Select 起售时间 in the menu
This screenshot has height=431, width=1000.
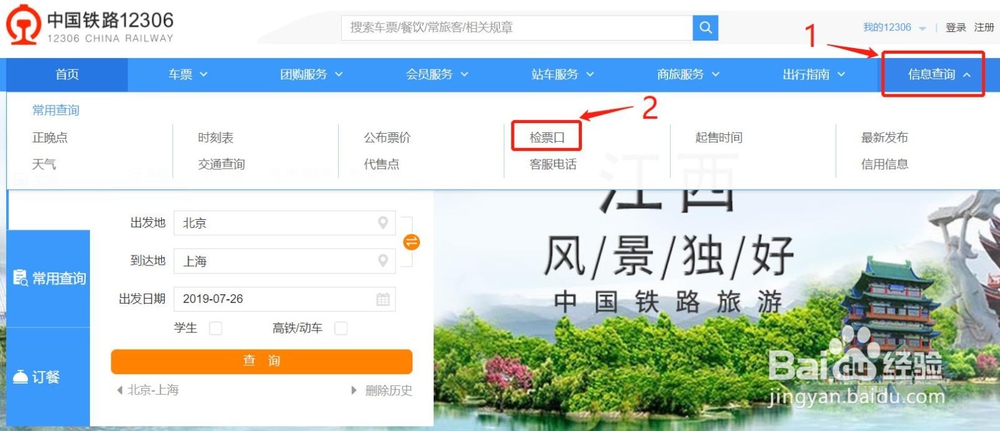coord(719,138)
